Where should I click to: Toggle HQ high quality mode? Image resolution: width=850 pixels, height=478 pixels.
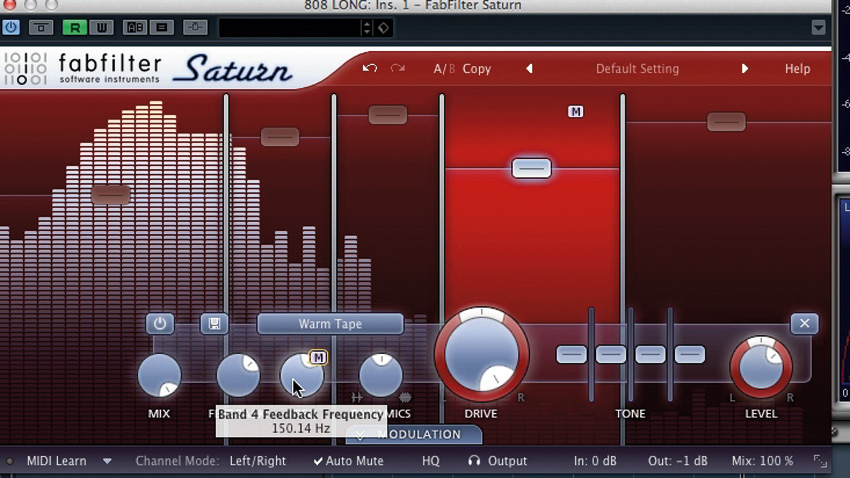click(x=430, y=461)
